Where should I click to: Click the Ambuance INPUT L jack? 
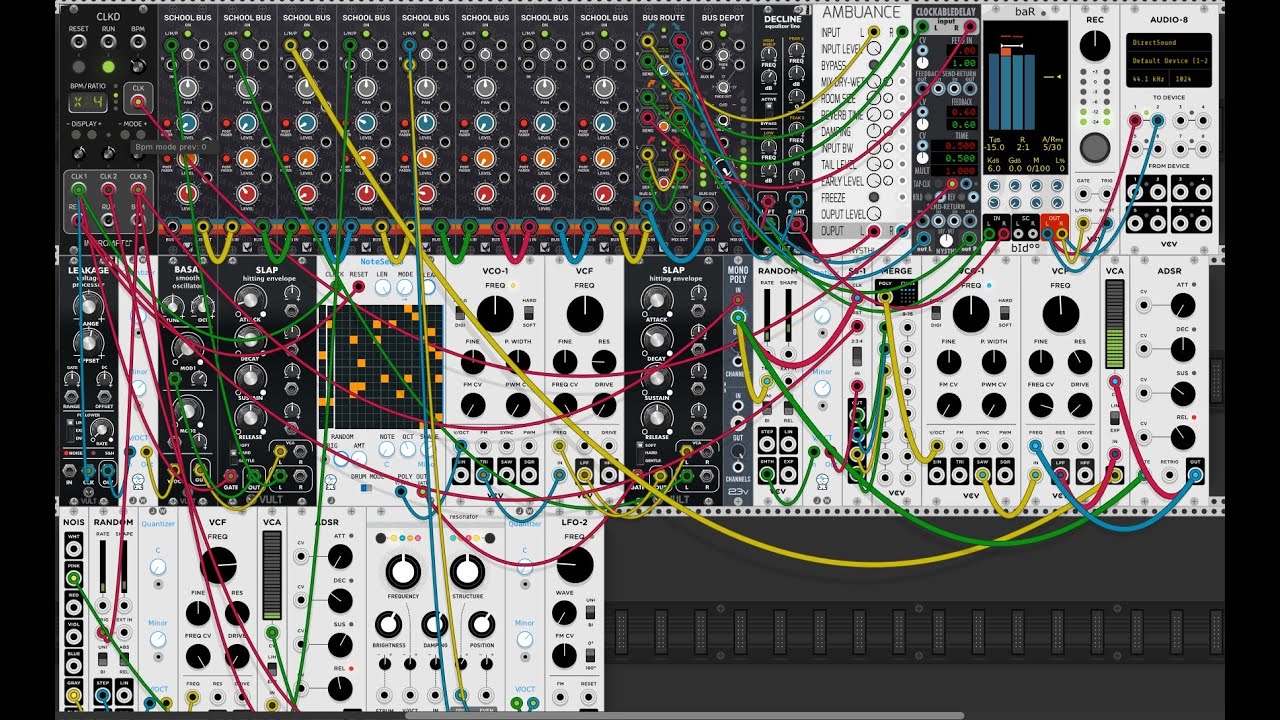pos(872,32)
